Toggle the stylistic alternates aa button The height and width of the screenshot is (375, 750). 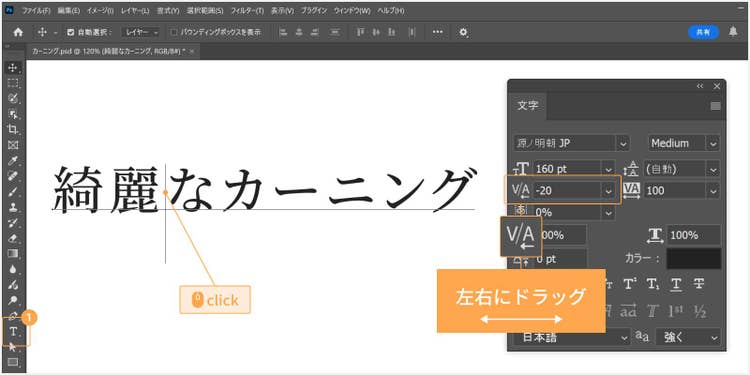coord(628,312)
